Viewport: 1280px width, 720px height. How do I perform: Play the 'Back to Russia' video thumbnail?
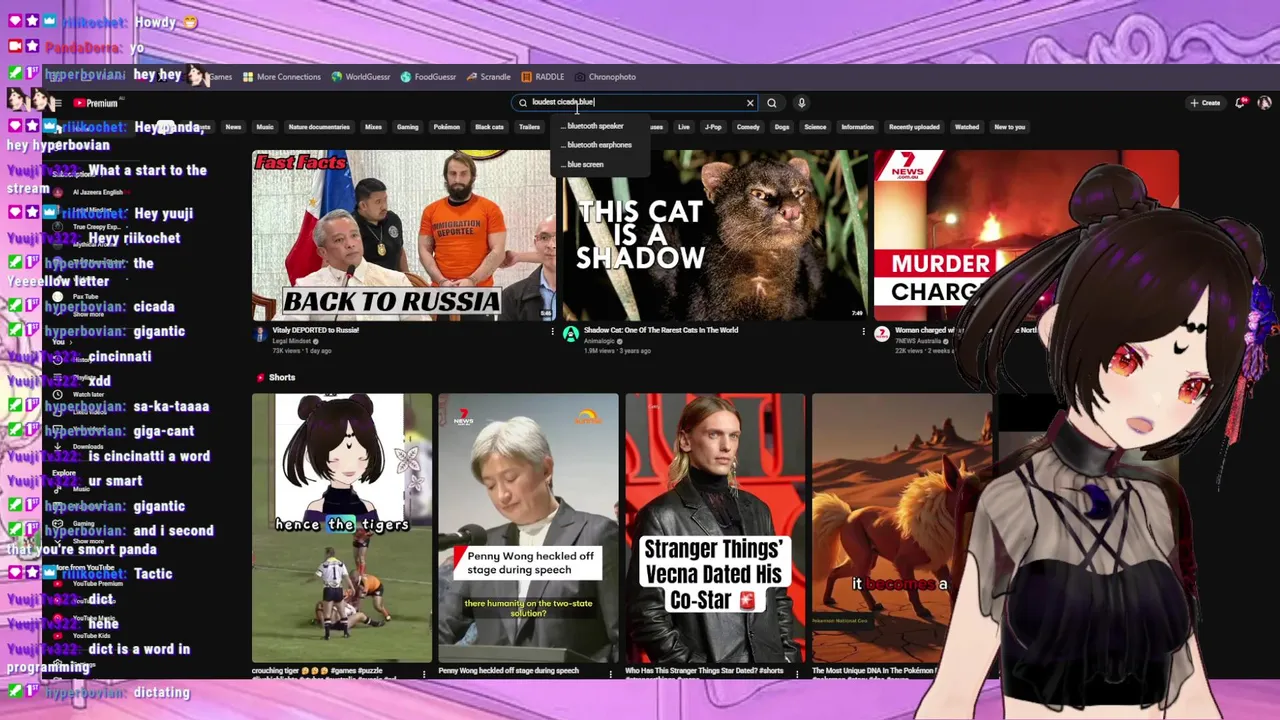[x=403, y=235]
